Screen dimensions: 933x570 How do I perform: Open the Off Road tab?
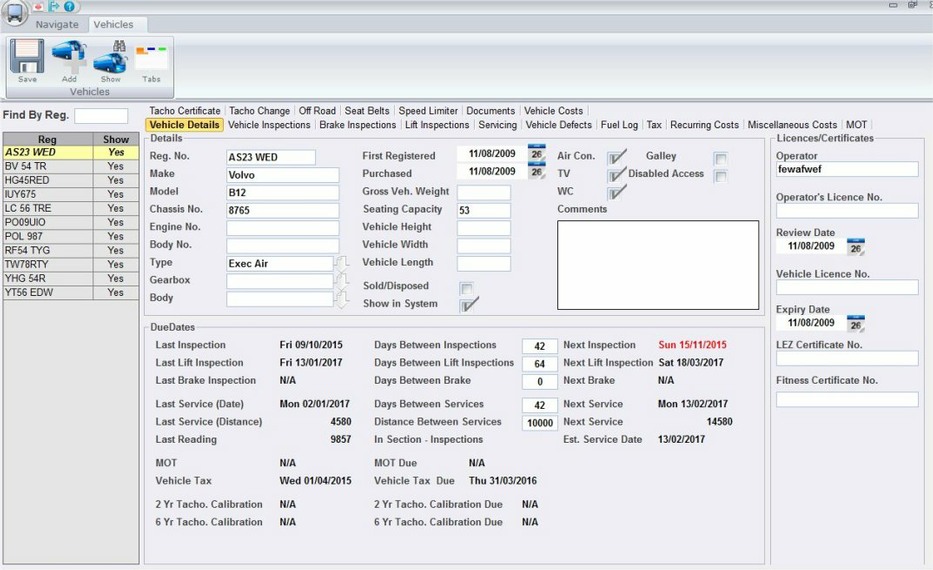tap(317, 111)
